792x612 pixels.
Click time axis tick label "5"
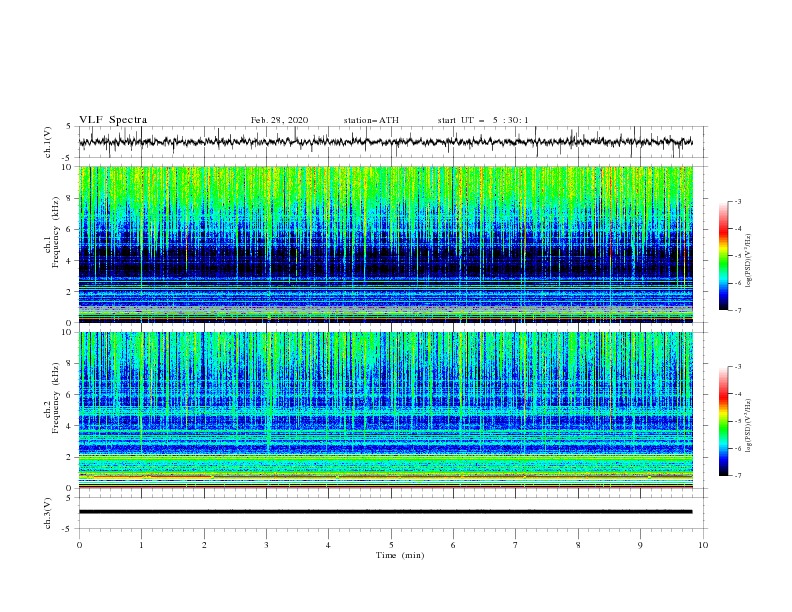click(x=391, y=545)
